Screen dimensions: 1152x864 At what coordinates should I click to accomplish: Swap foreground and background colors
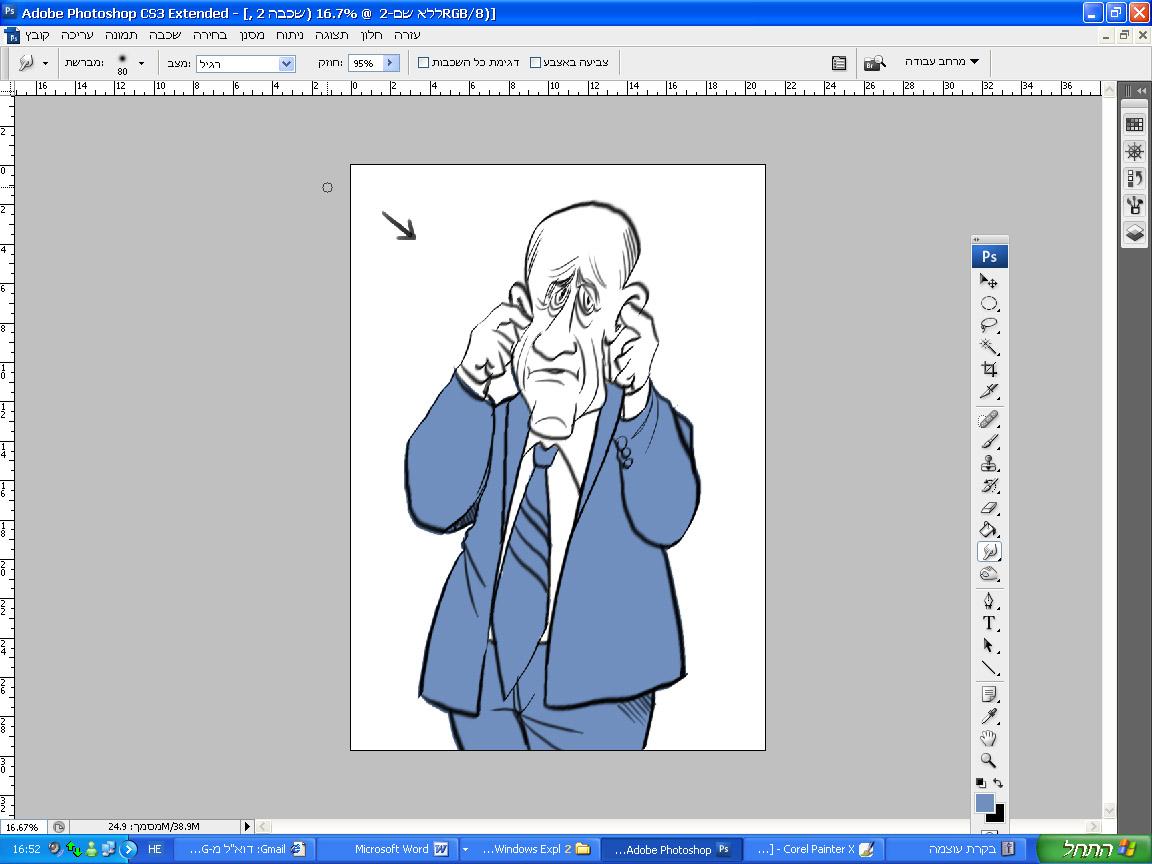click(998, 783)
